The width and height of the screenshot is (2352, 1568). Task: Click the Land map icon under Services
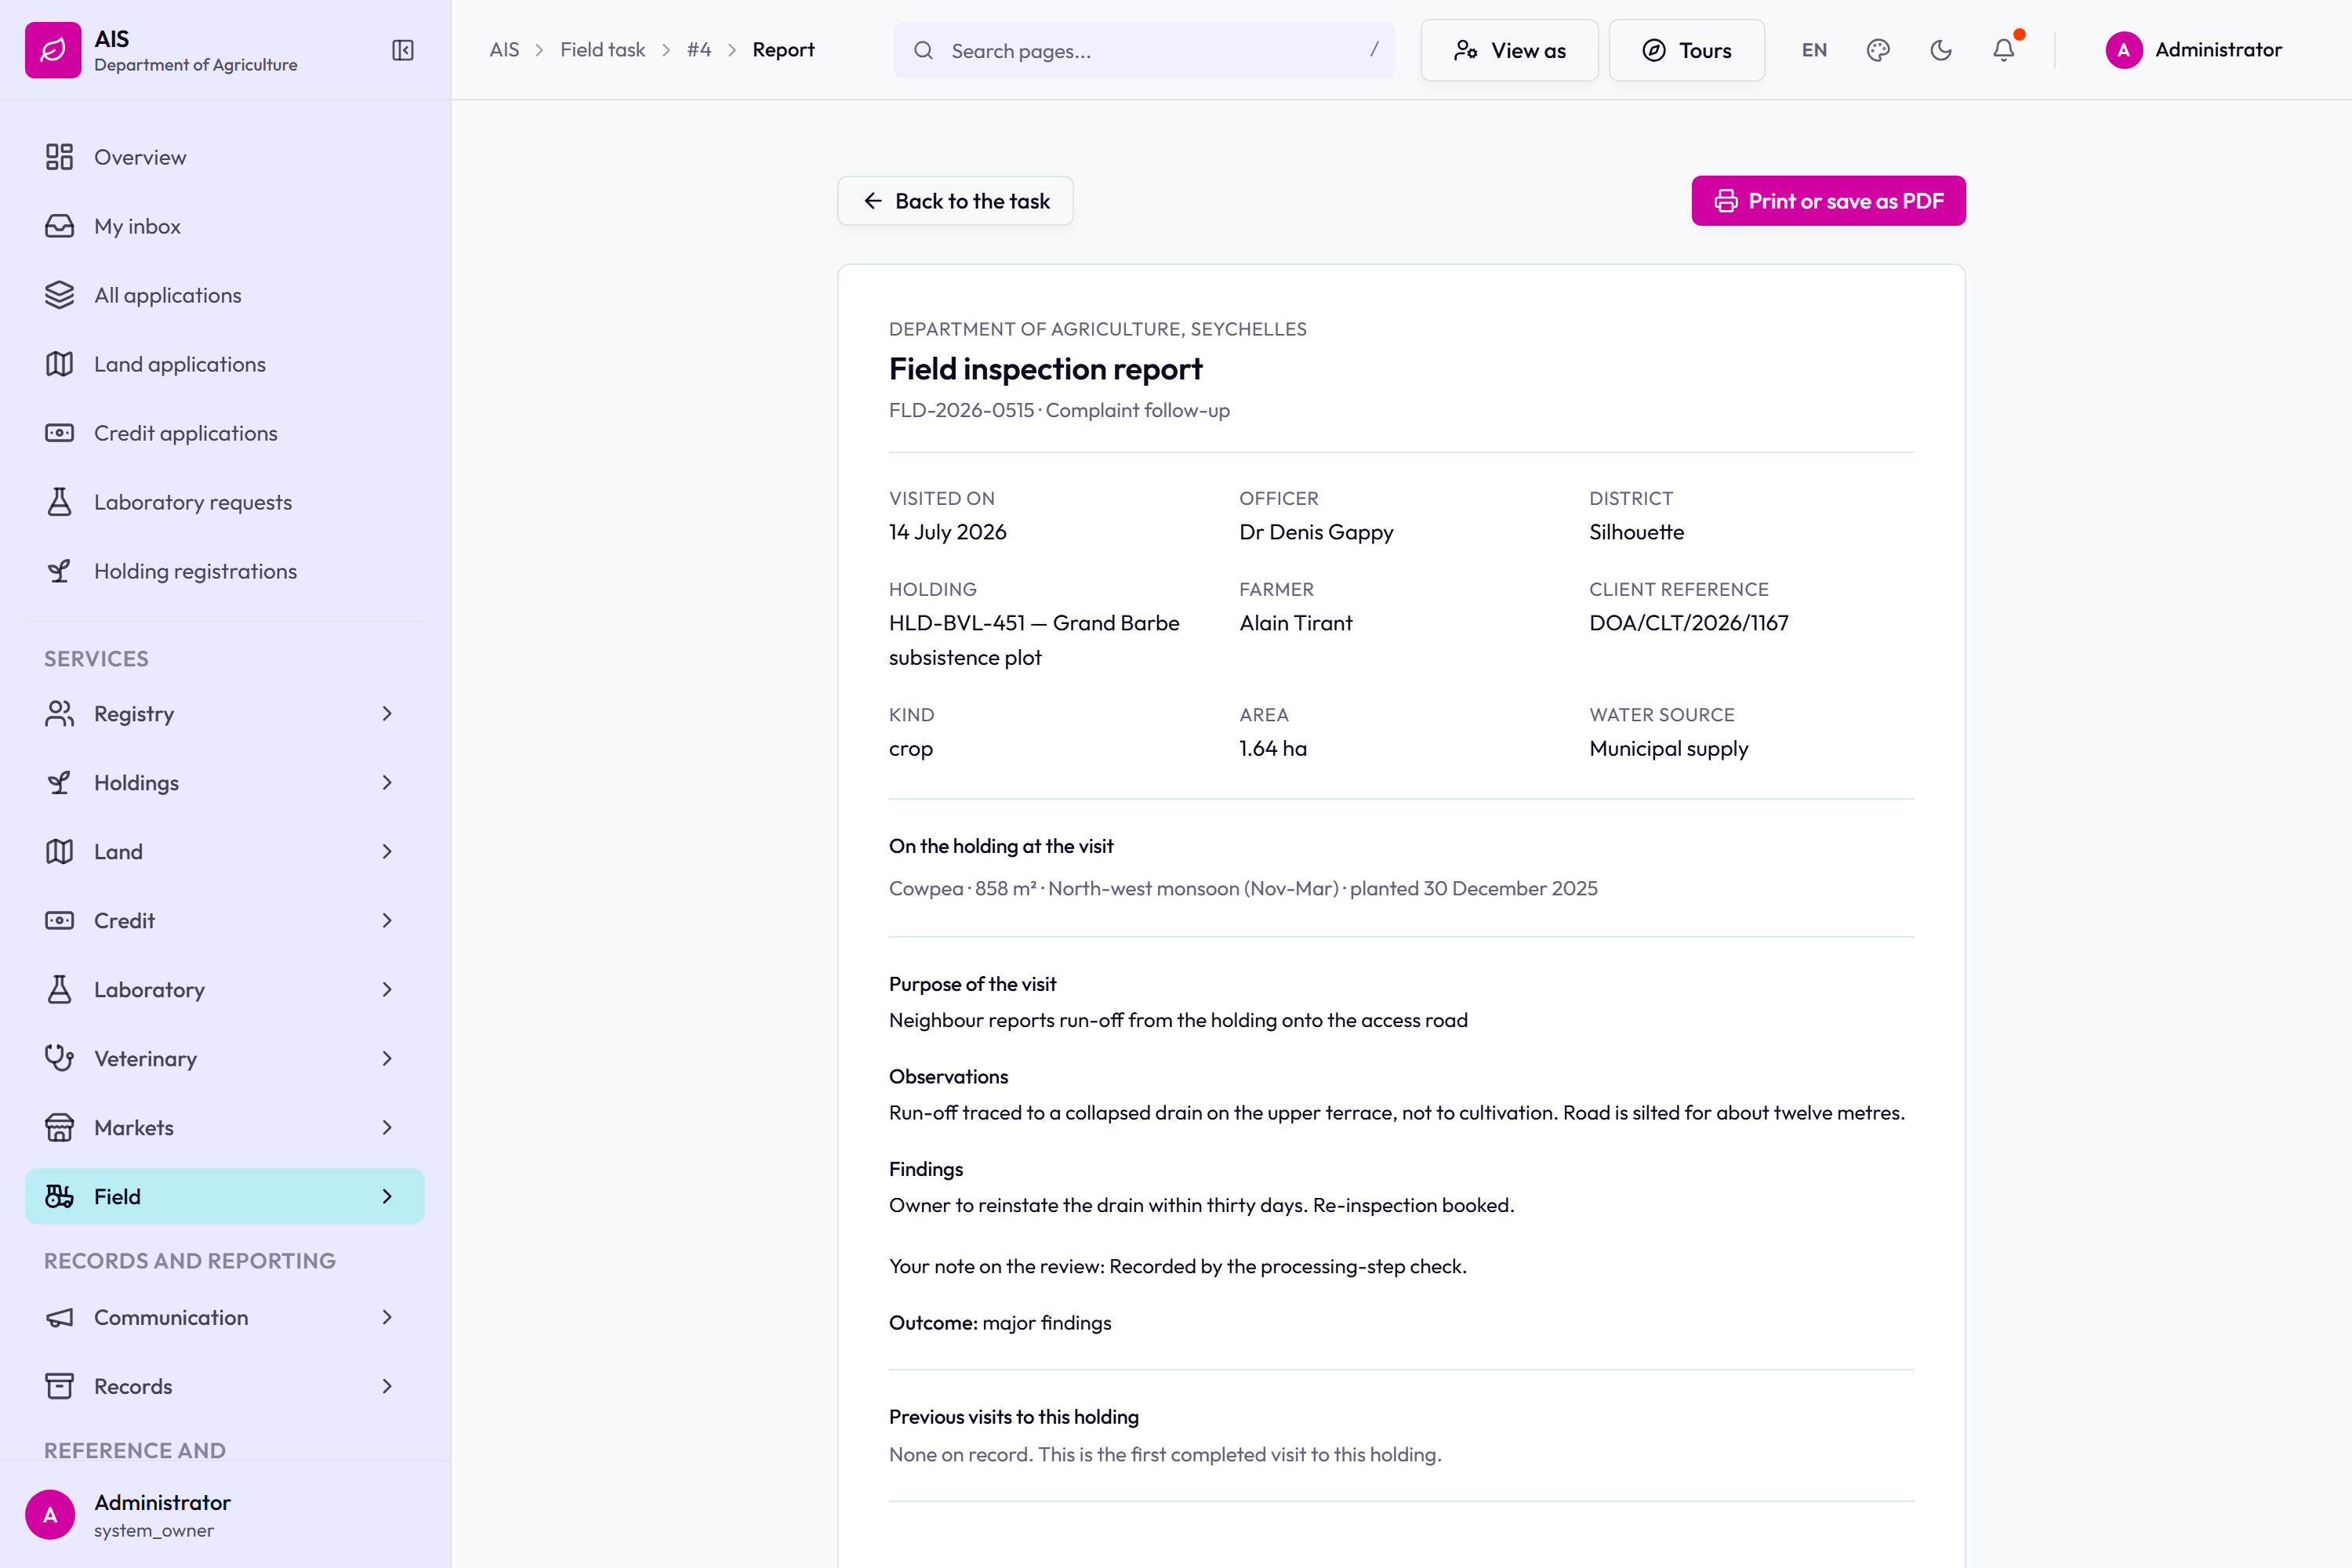coord(60,852)
